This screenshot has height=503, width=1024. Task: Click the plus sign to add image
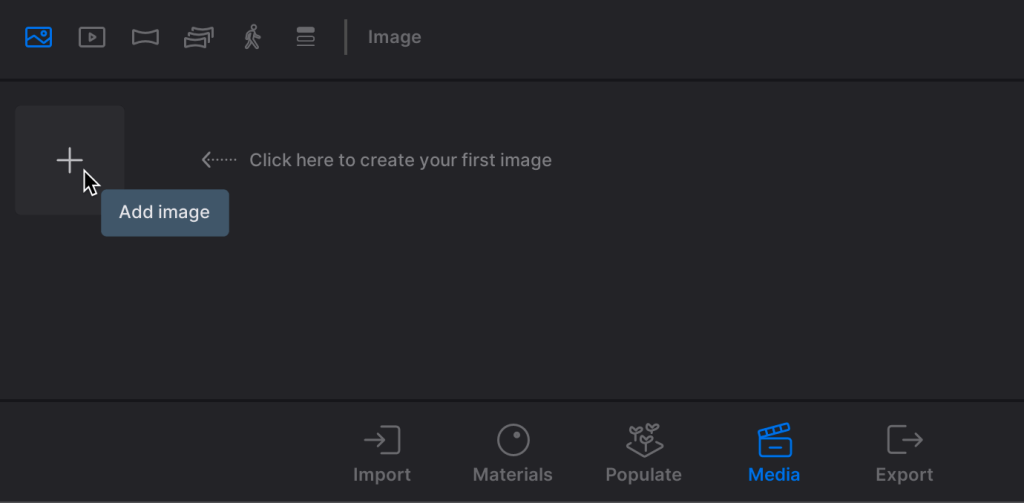69,160
